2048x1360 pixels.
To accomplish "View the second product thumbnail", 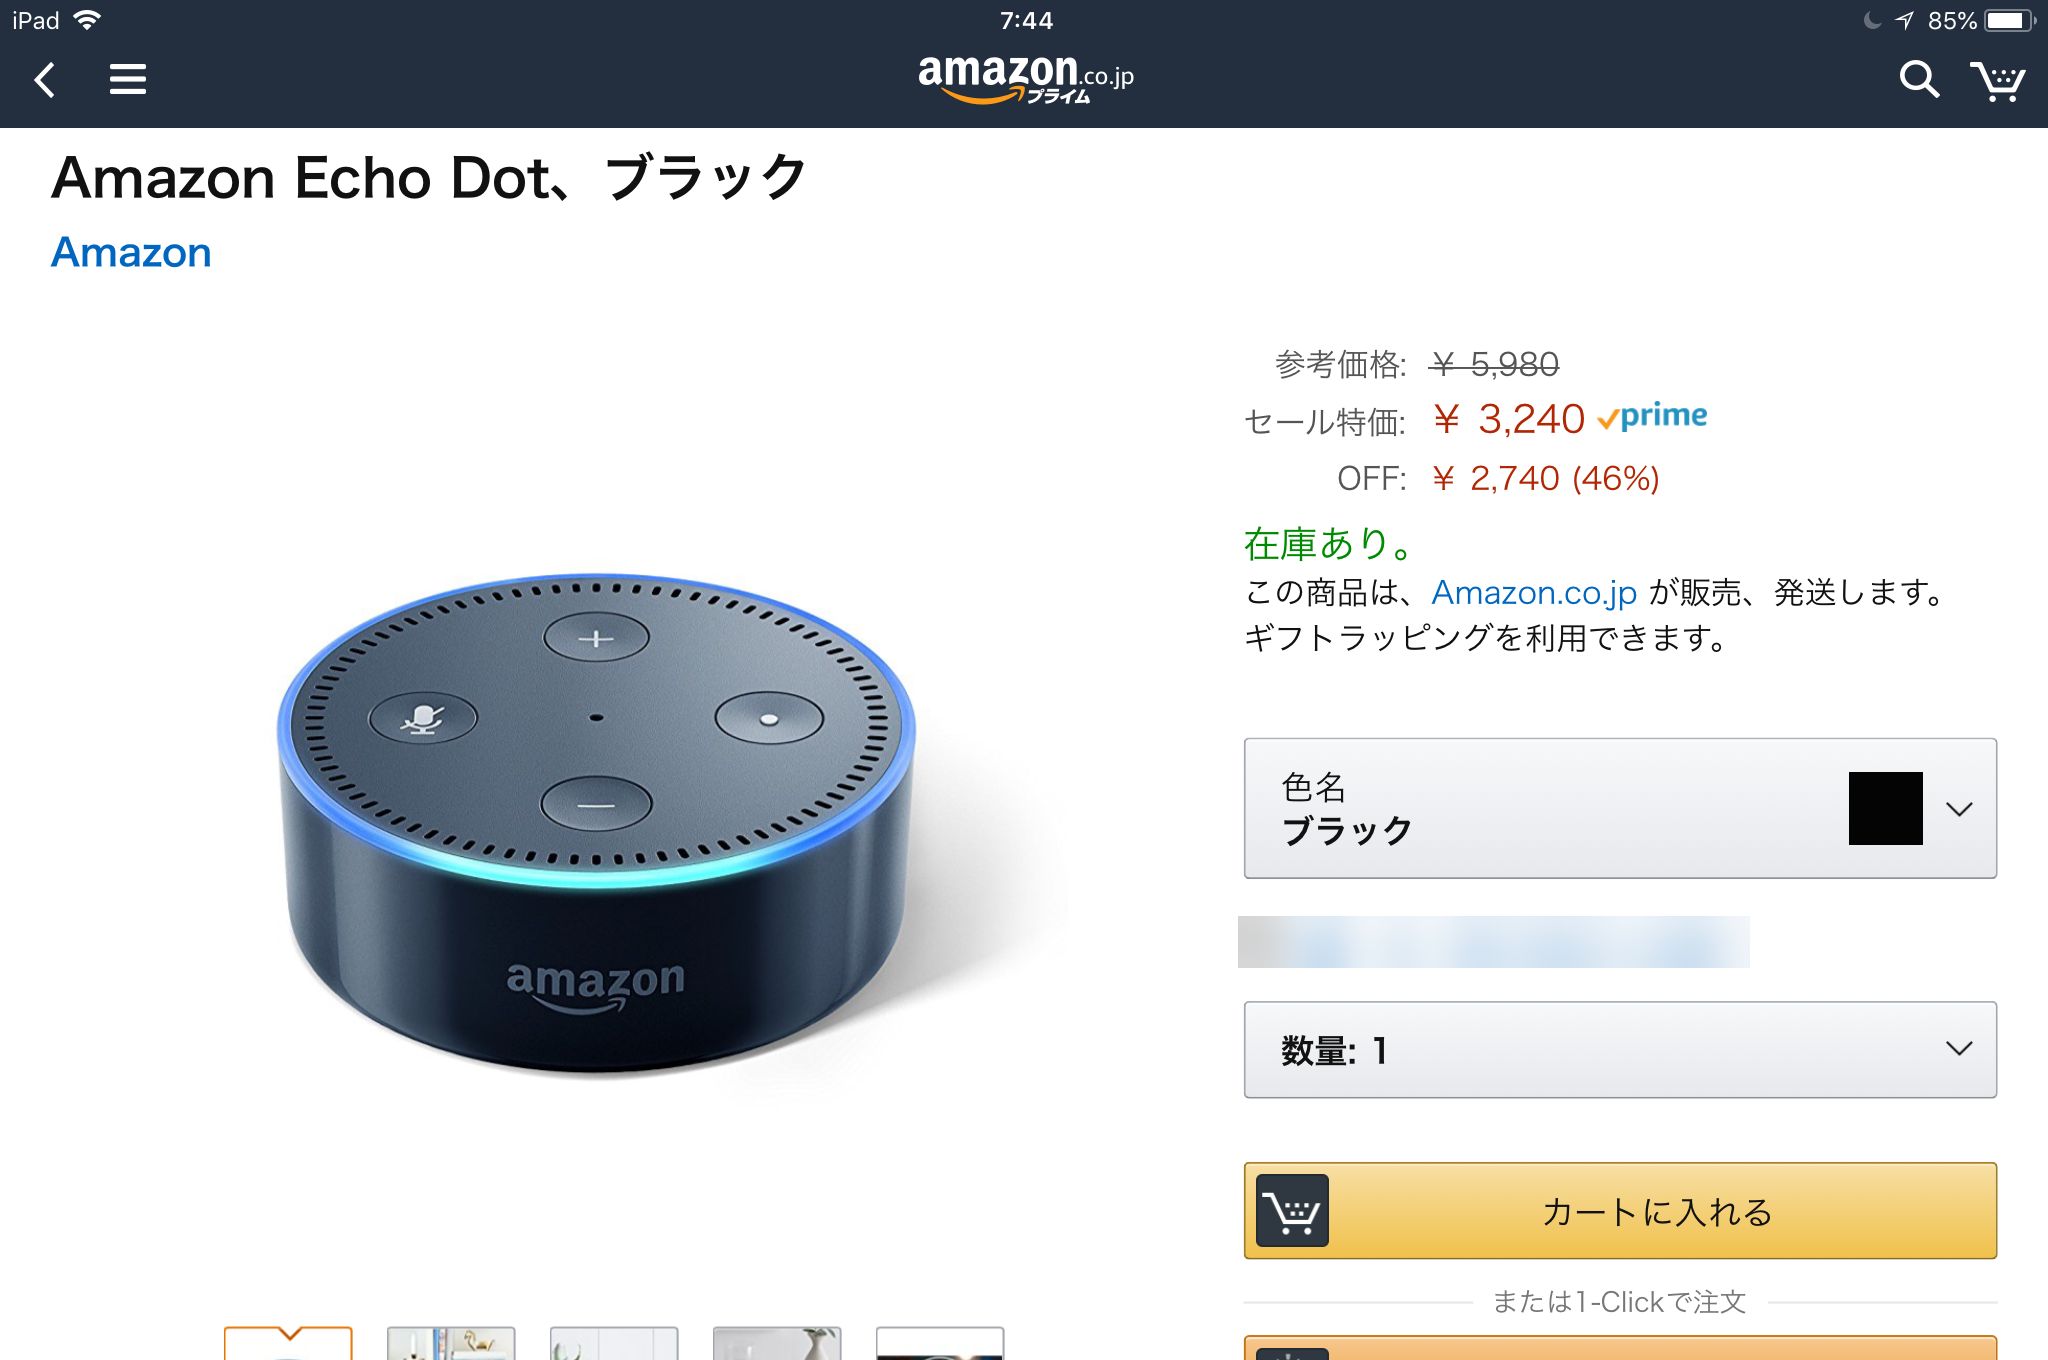I will coord(451,1343).
